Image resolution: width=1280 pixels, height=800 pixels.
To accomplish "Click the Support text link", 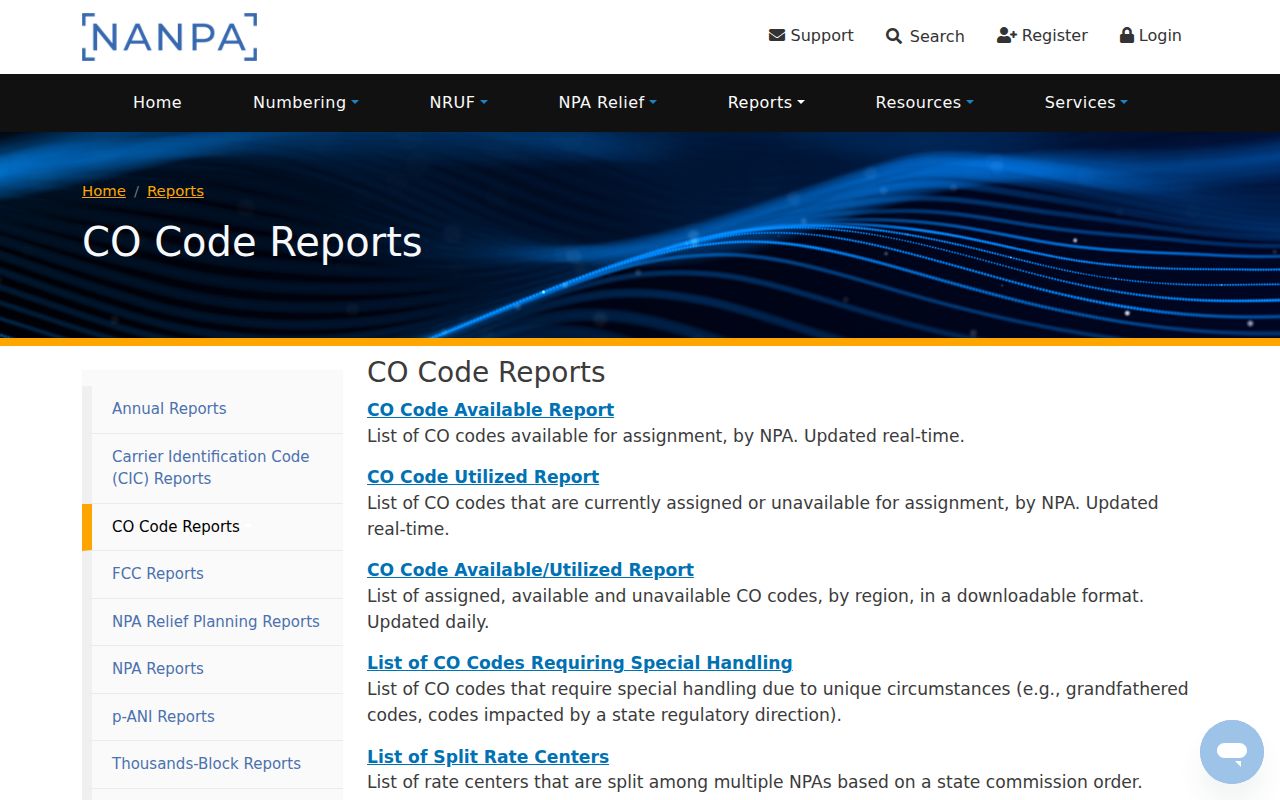I will (x=822, y=35).
